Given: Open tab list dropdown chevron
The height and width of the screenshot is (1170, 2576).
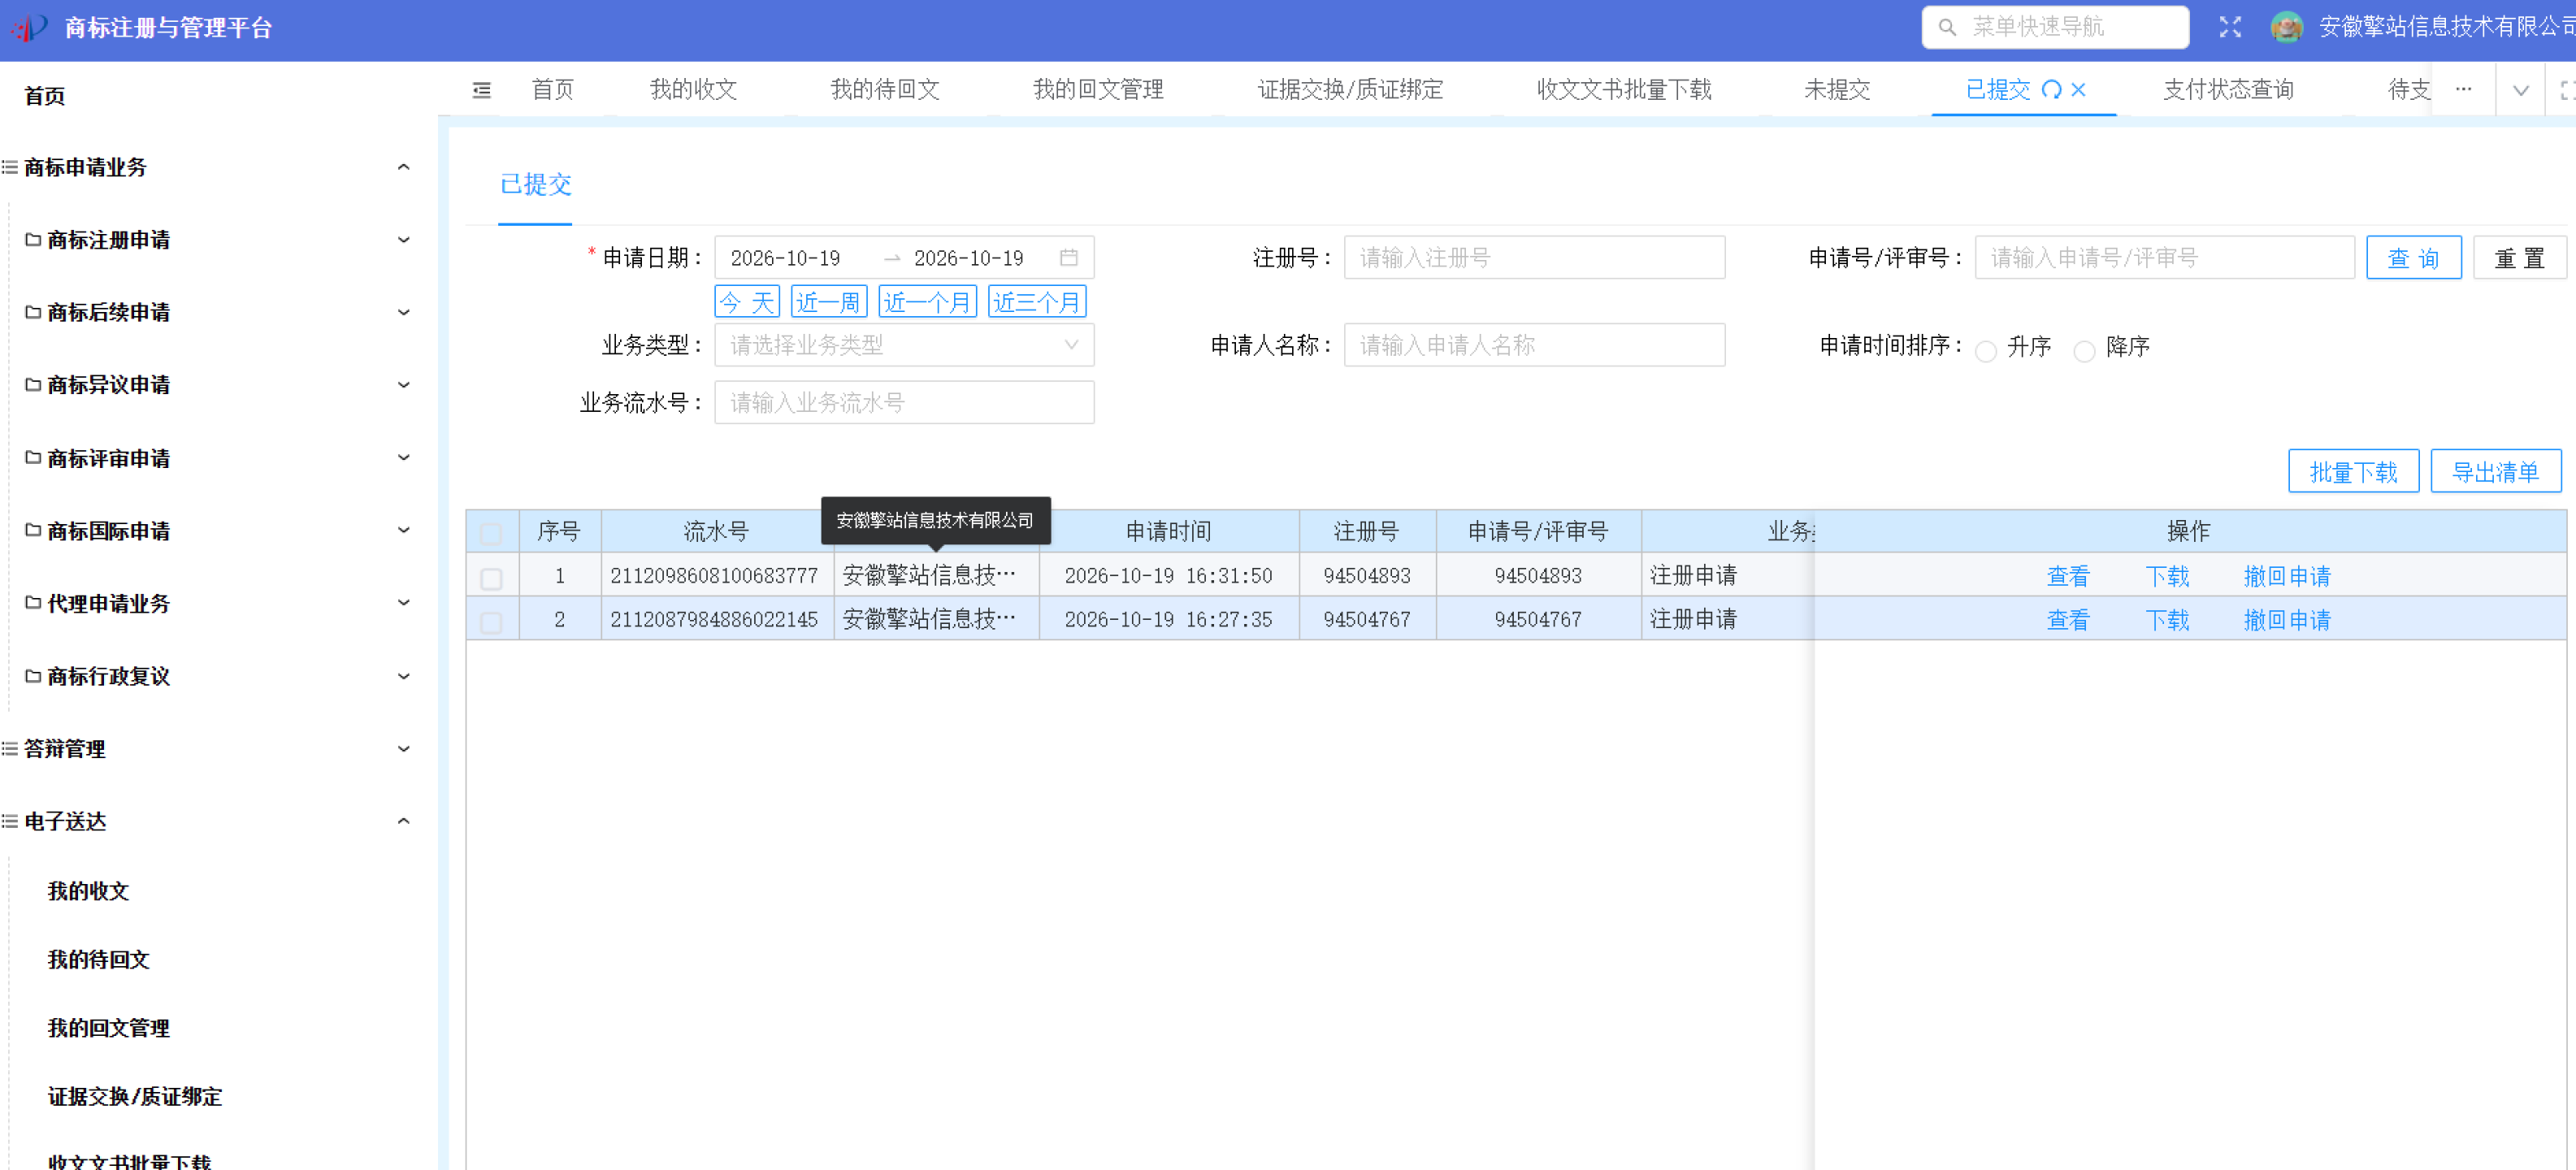Looking at the screenshot, I should (2521, 90).
